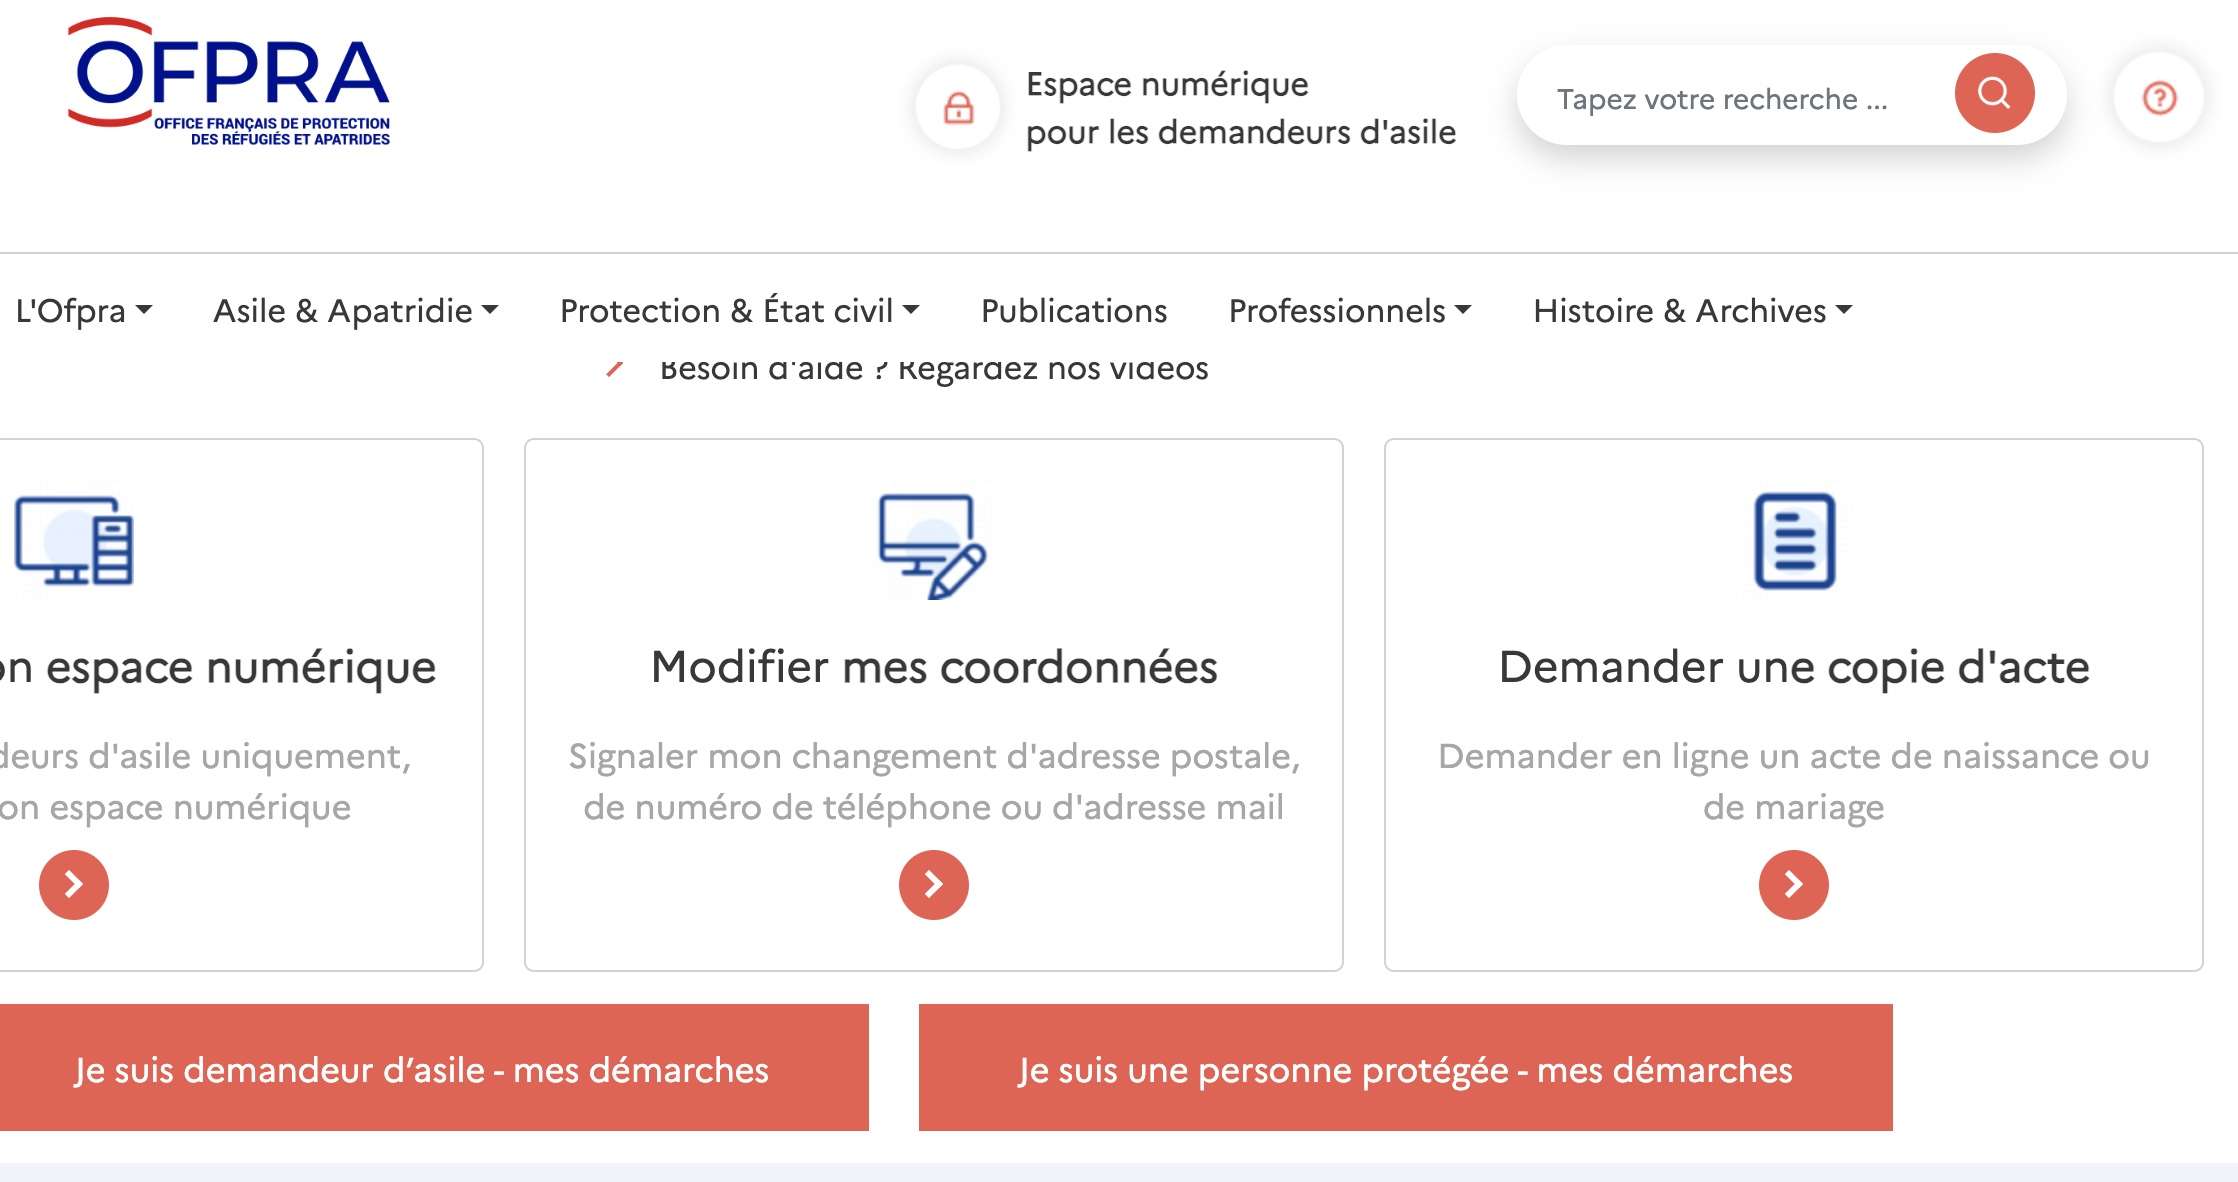Click the computer icon in espace numérique card
Viewport: 2238px width, 1182px height.
point(74,541)
